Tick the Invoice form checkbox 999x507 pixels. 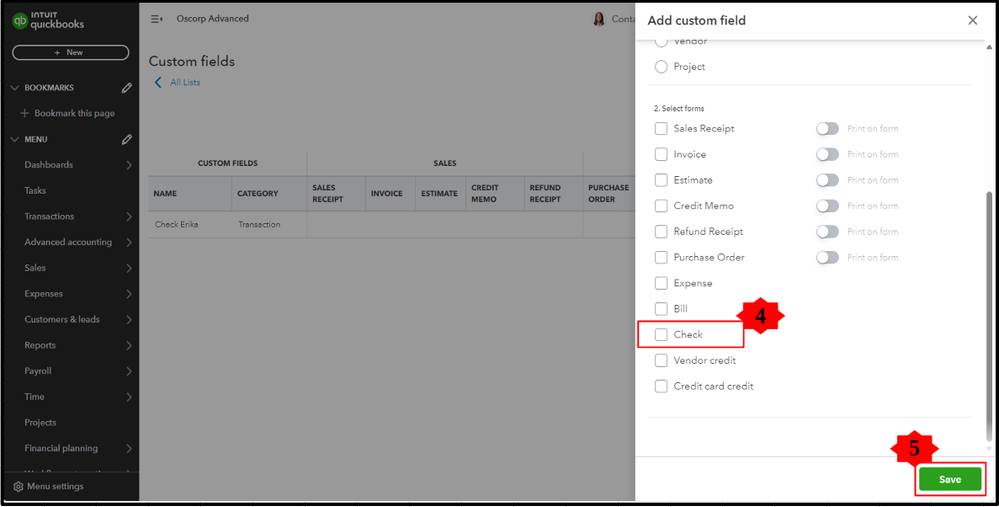(x=661, y=155)
